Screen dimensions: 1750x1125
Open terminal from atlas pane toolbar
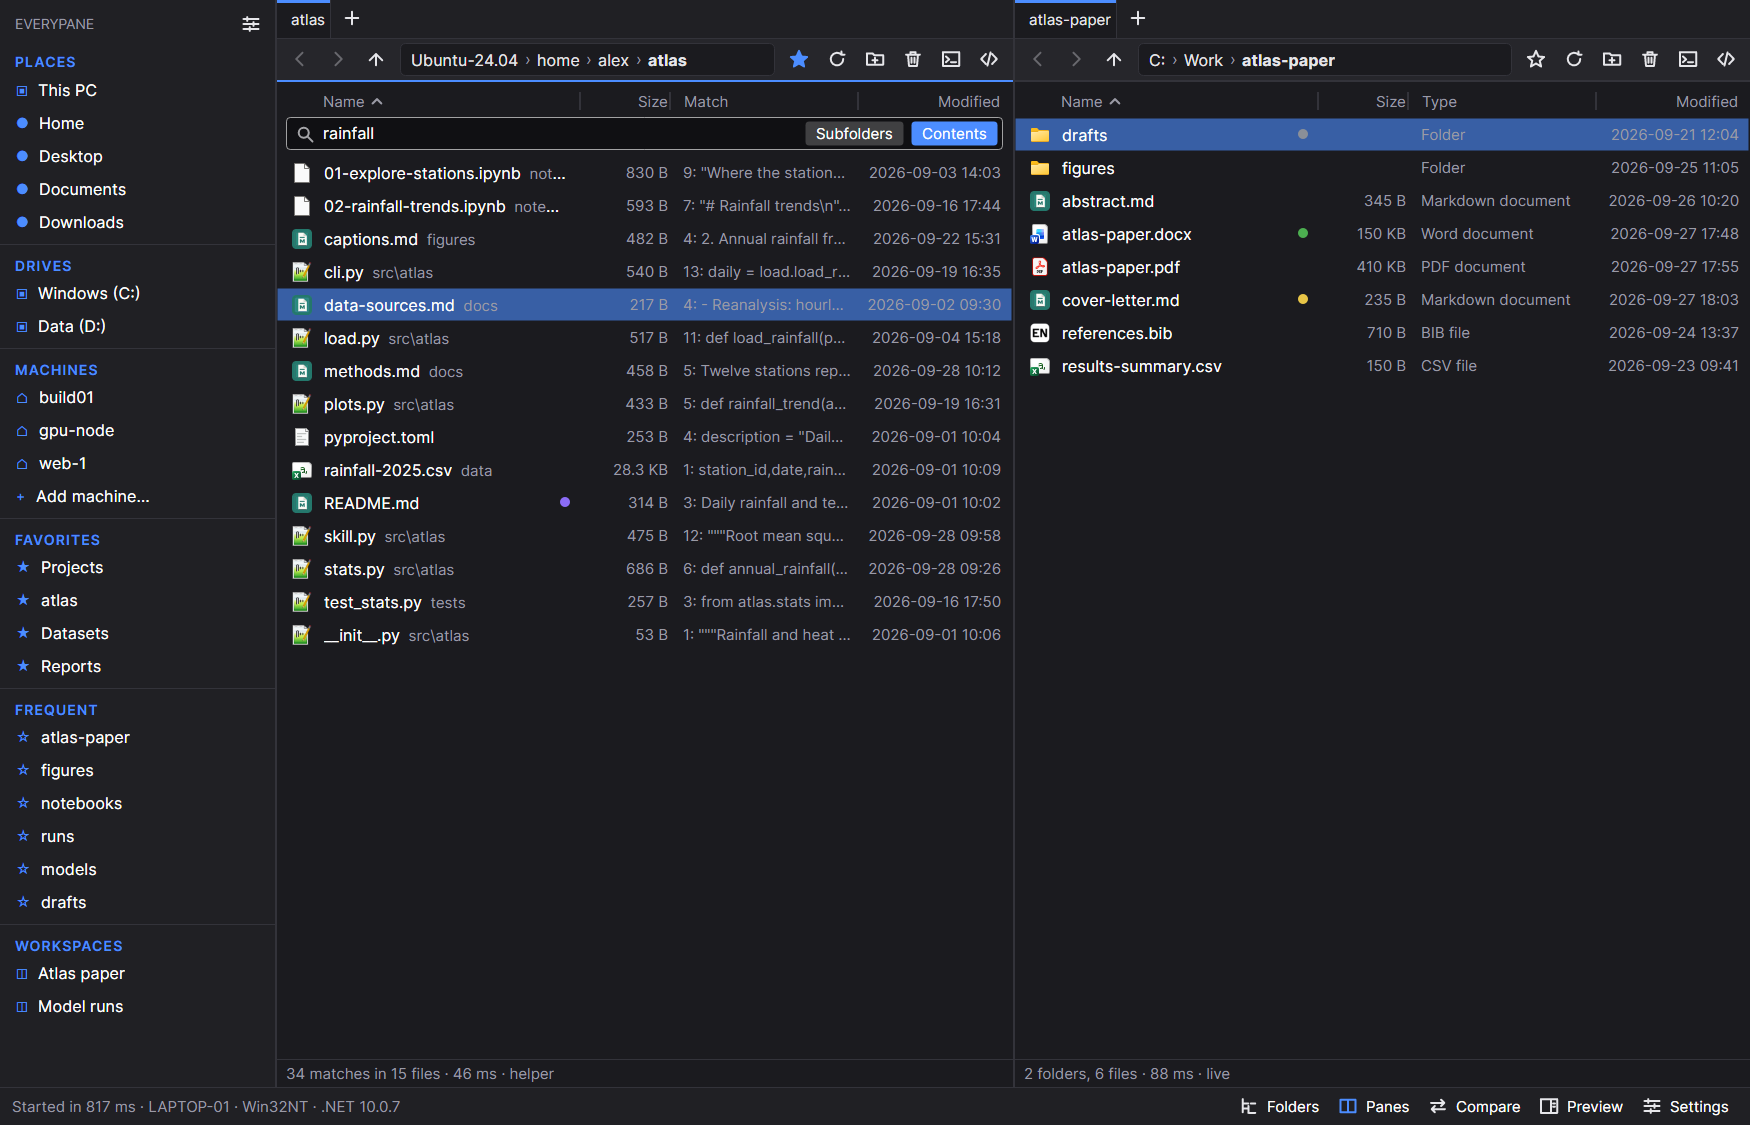tap(951, 60)
